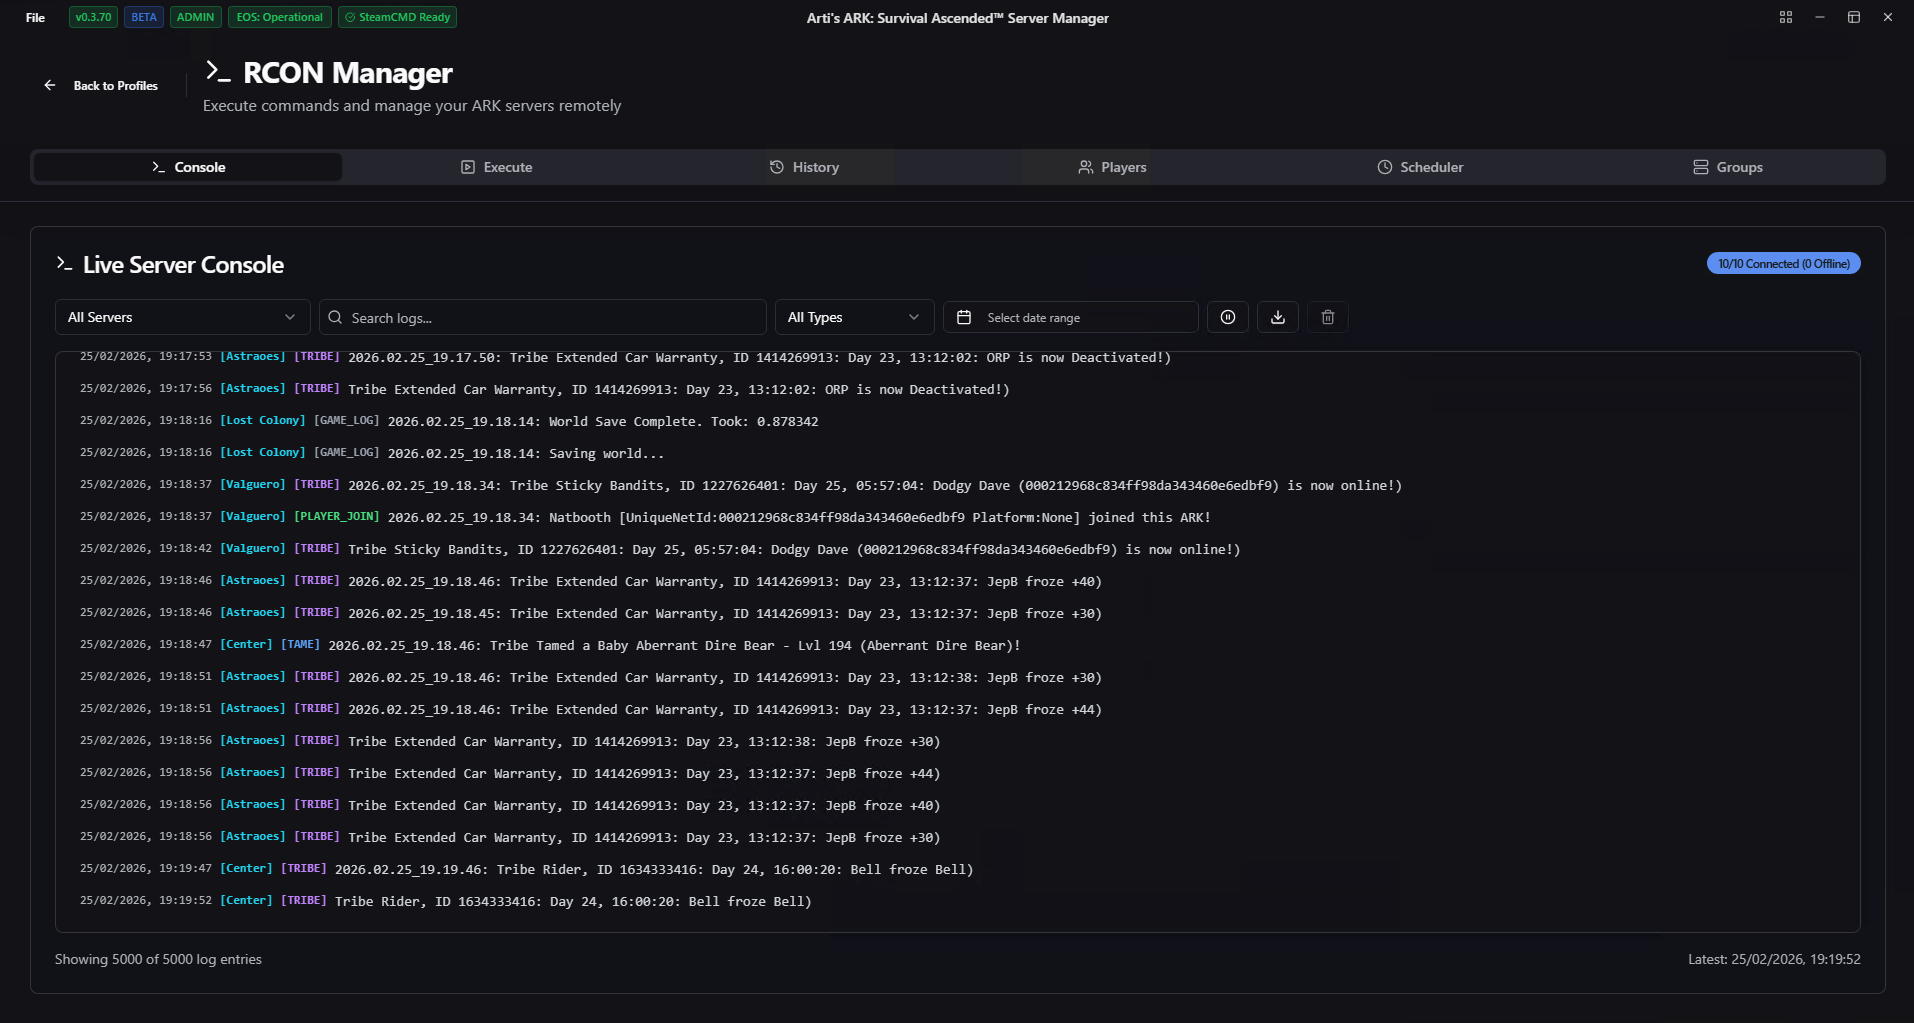
Task: Download the console logs
Action: click(x=1277, y=317)
